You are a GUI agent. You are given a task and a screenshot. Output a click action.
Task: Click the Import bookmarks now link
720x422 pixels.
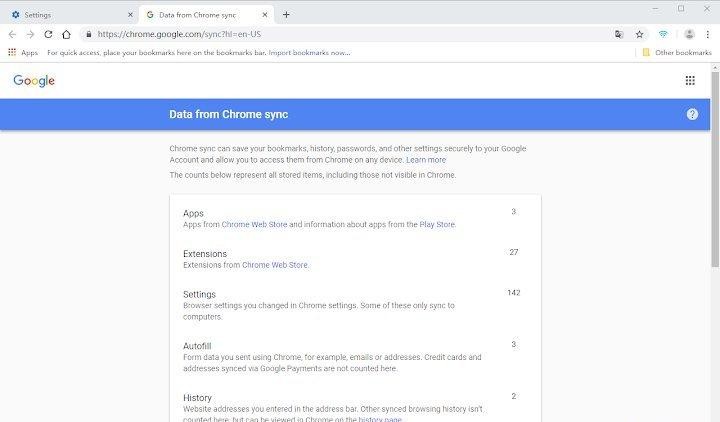click(310, 52)
